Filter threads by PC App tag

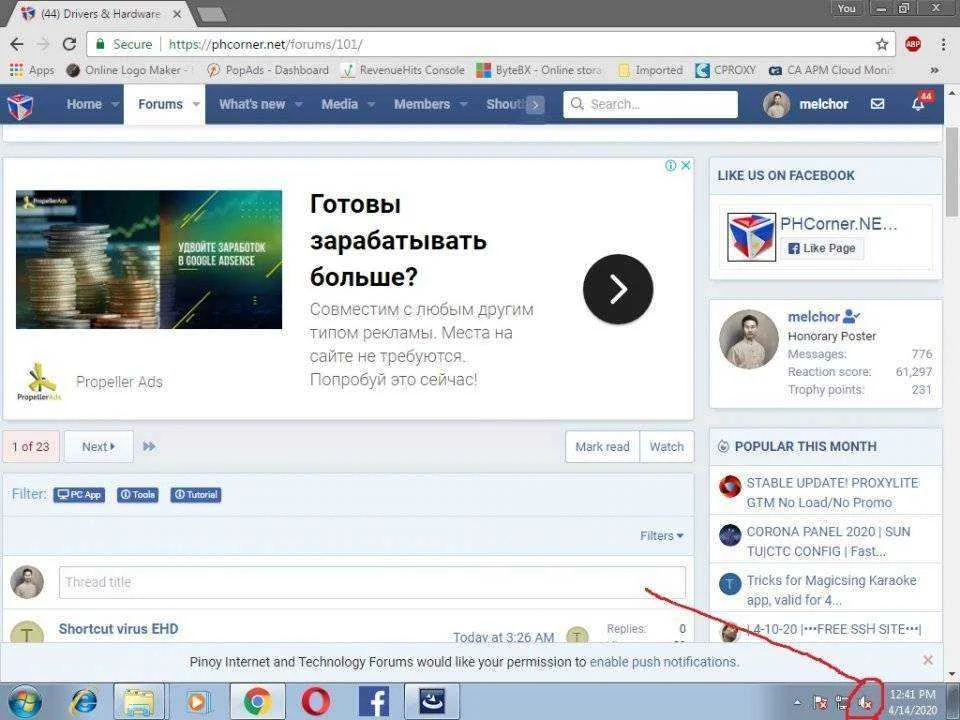pyautogui.click(x=79, y=495)
